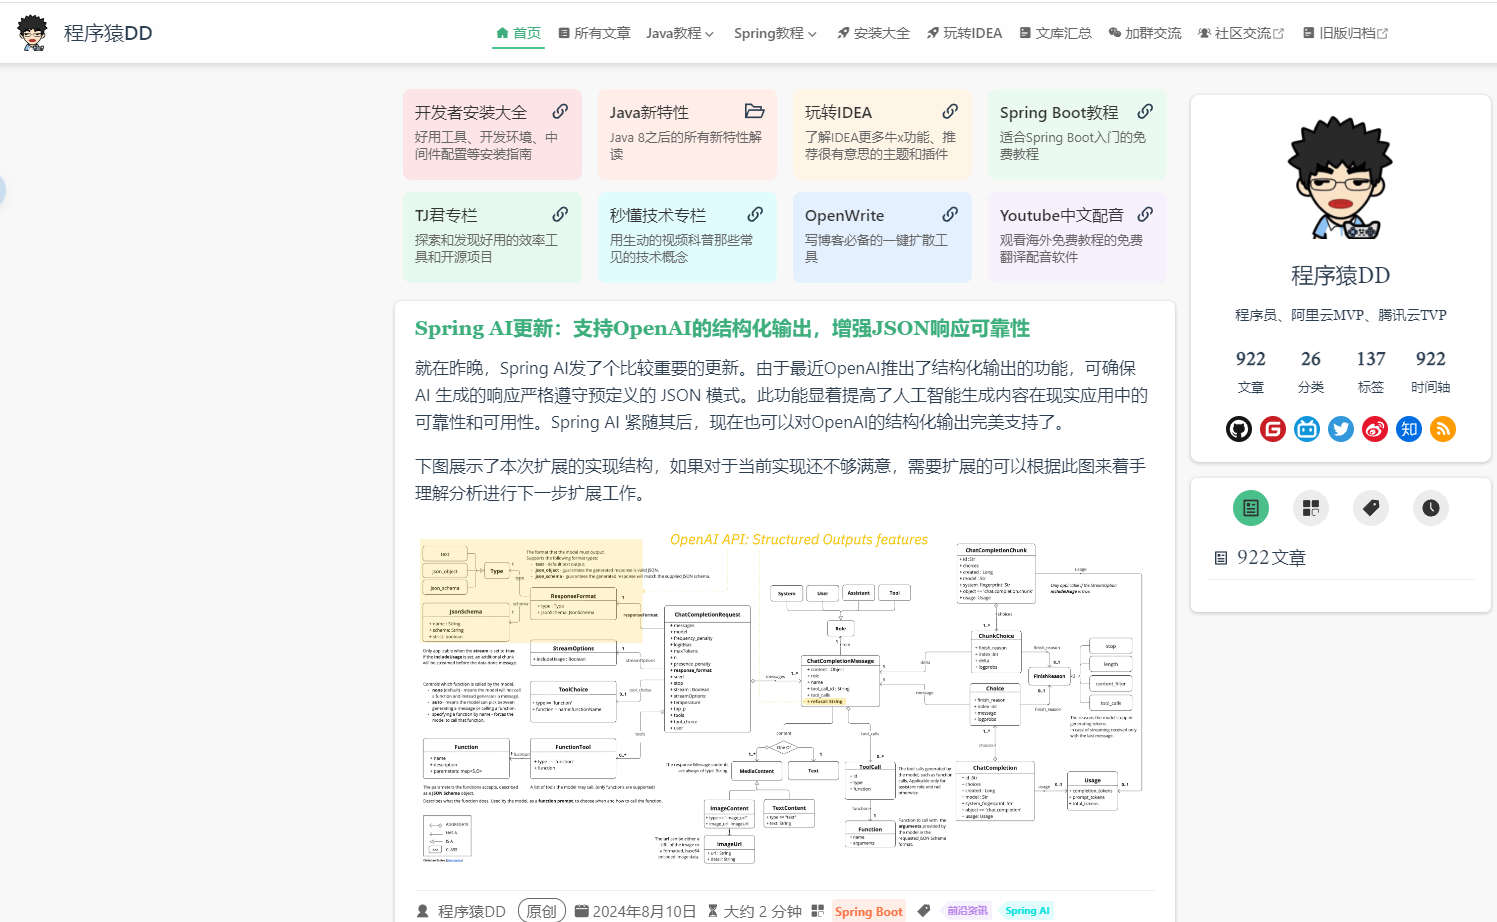This screenshot has height=922, width=1497.
Task: Click the 首页 home menu item
Action: pyautogui.click(x=518, y=32)
